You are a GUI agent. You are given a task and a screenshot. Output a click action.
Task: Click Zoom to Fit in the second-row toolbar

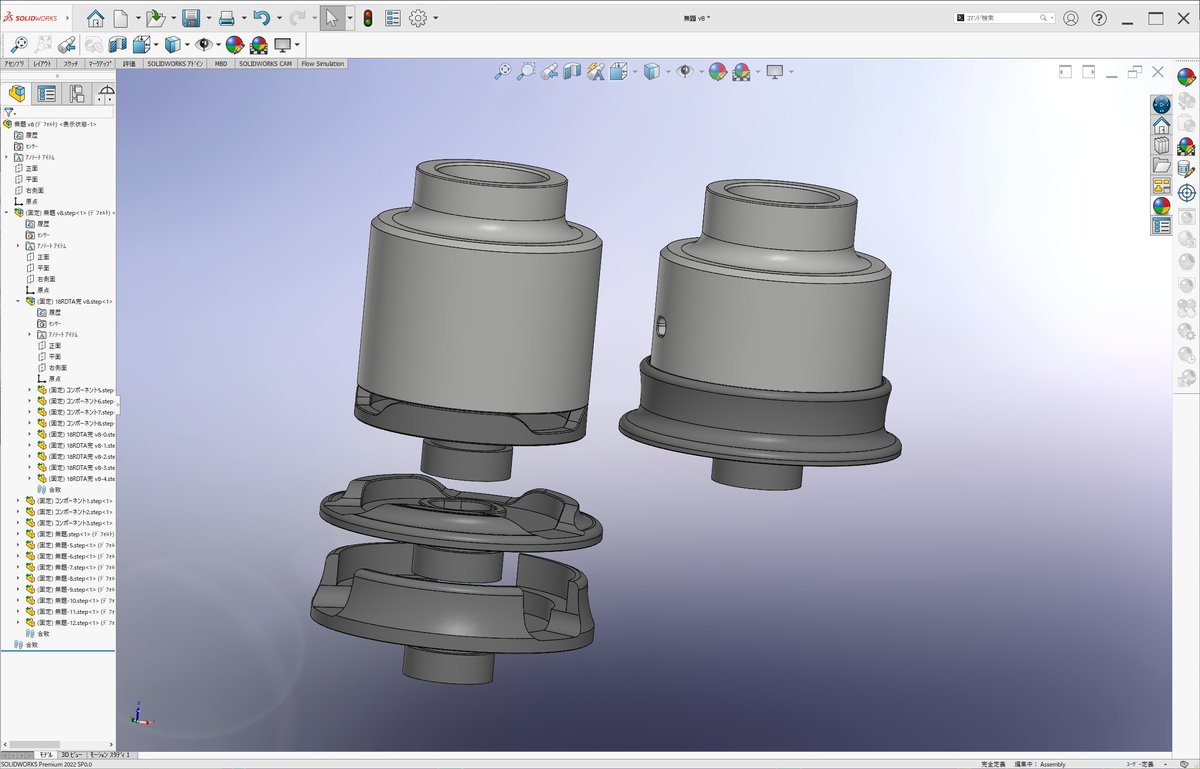tap(19, 44)
